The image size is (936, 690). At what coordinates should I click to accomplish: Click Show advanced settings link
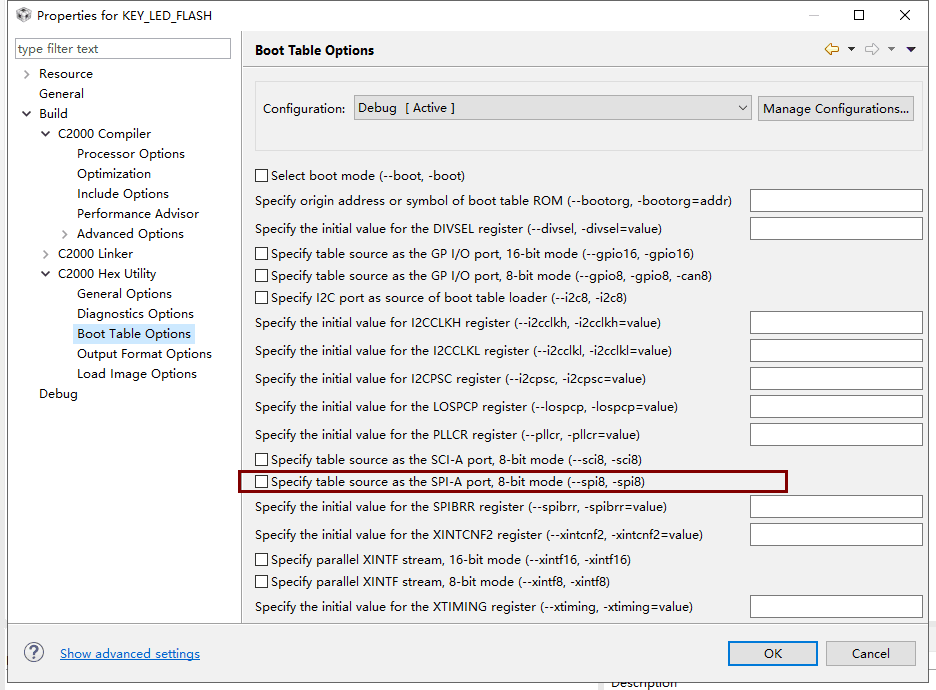coord(130,654)
